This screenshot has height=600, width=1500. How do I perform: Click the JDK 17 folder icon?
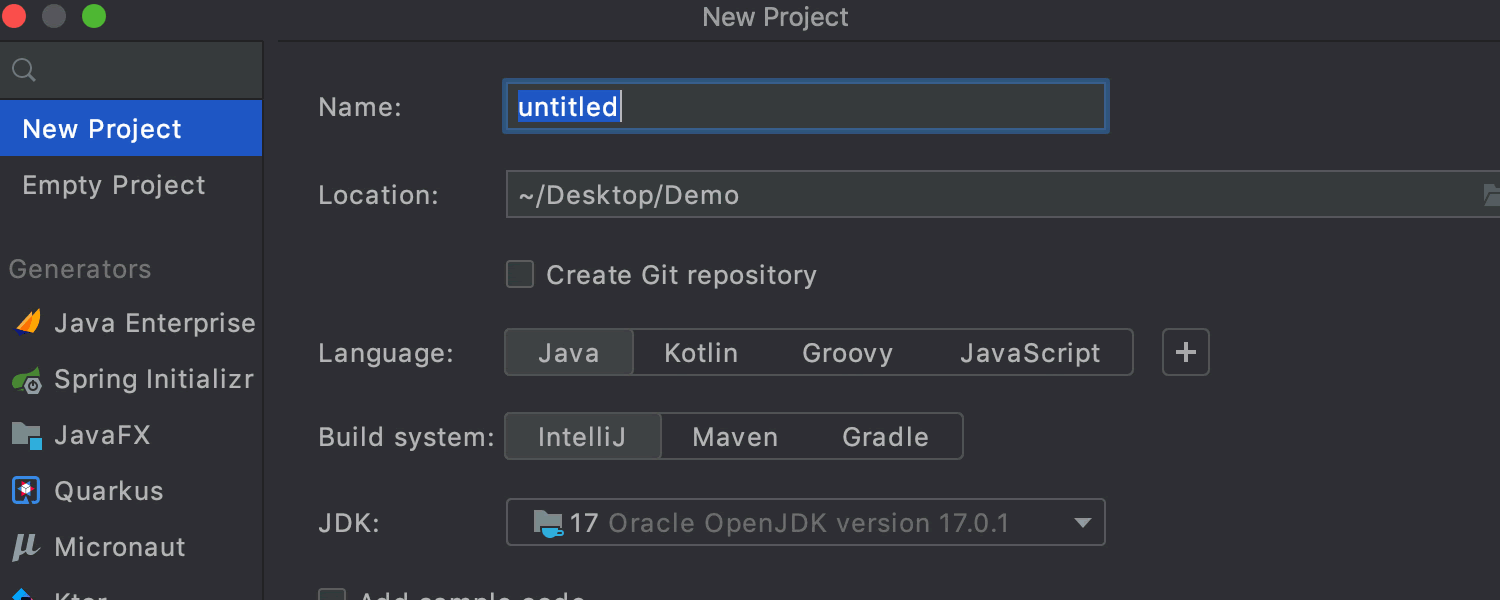[x=548, y=522]
